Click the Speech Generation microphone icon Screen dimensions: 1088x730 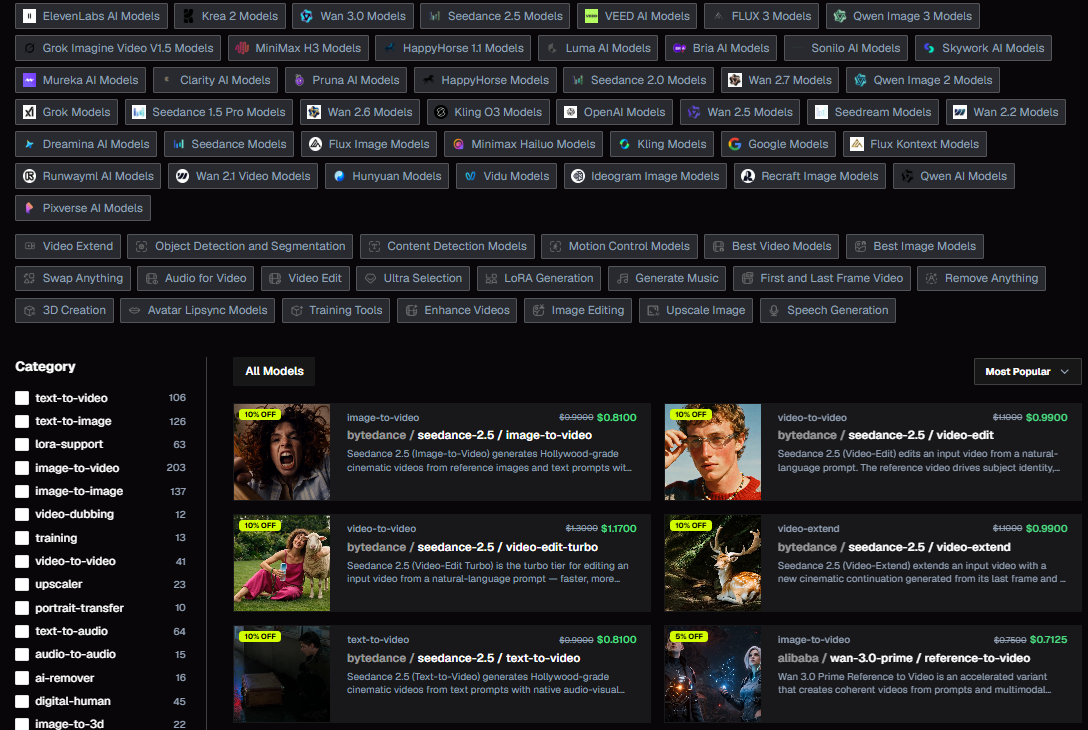[x=774, y=310]
